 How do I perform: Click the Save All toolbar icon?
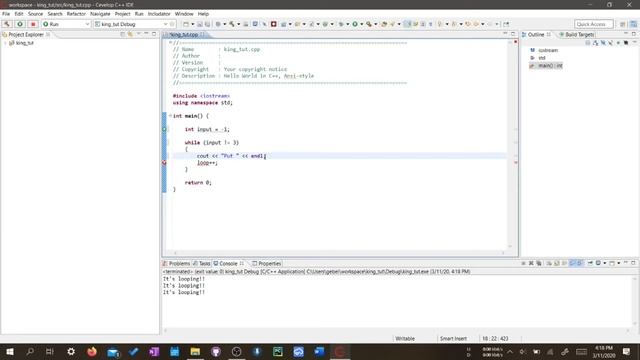click(x=207, y=24)
